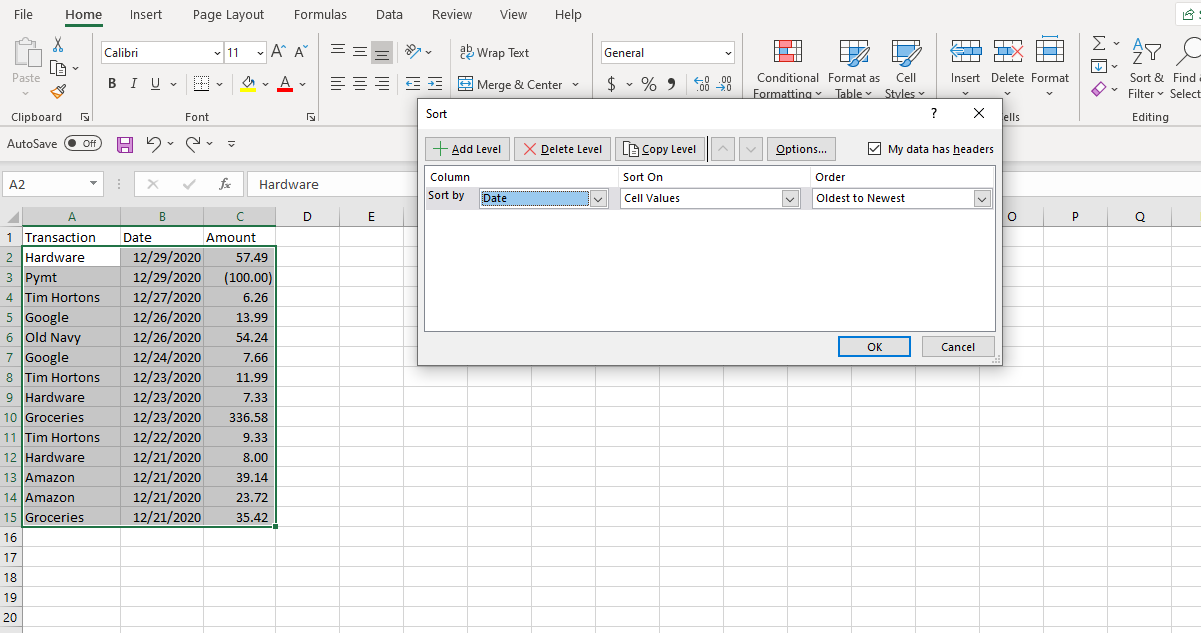This screenshot has width=1201, height=633.
Task: Switch to the Page Layout tab
Action: (x=228, y=15)
